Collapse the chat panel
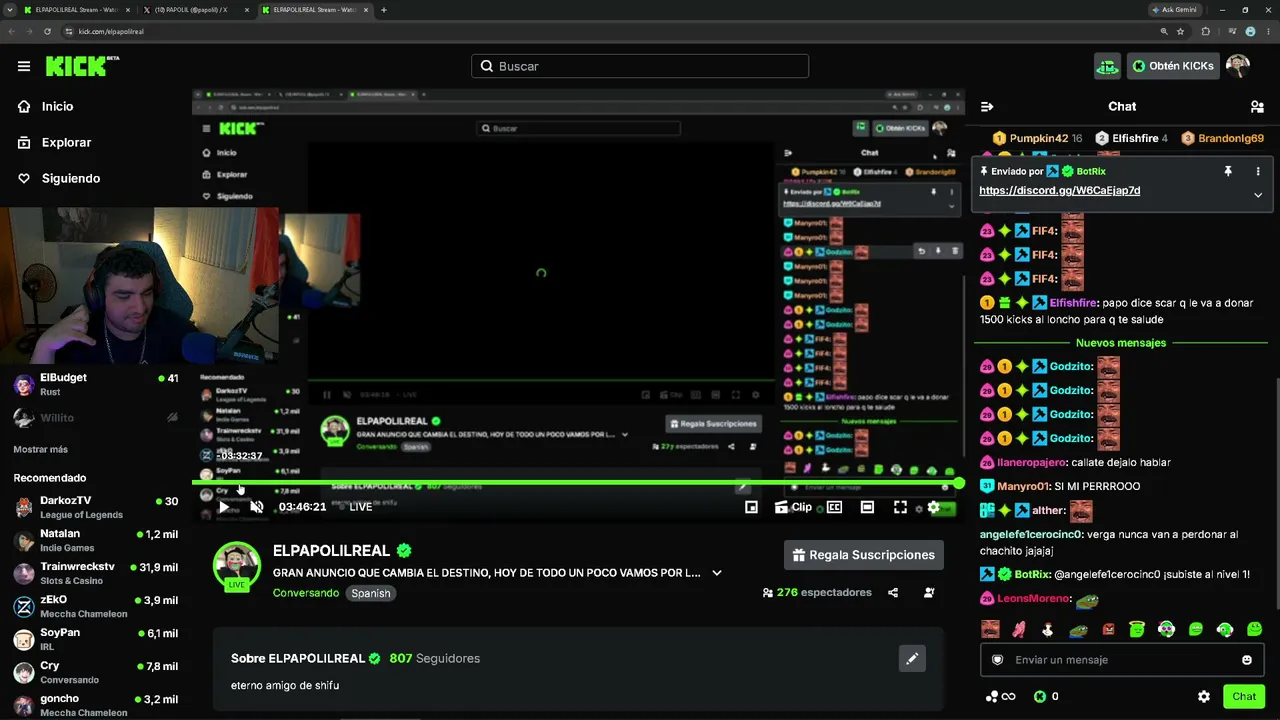 [x=987, y=106]
